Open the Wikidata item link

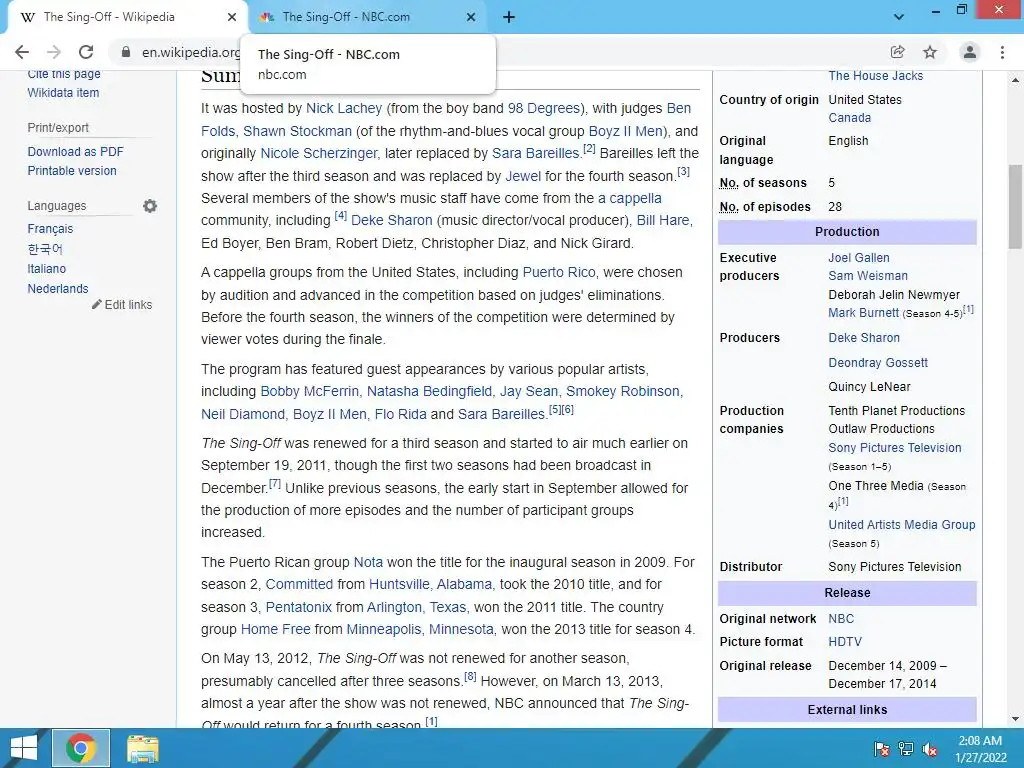click(x=63, y=93)
